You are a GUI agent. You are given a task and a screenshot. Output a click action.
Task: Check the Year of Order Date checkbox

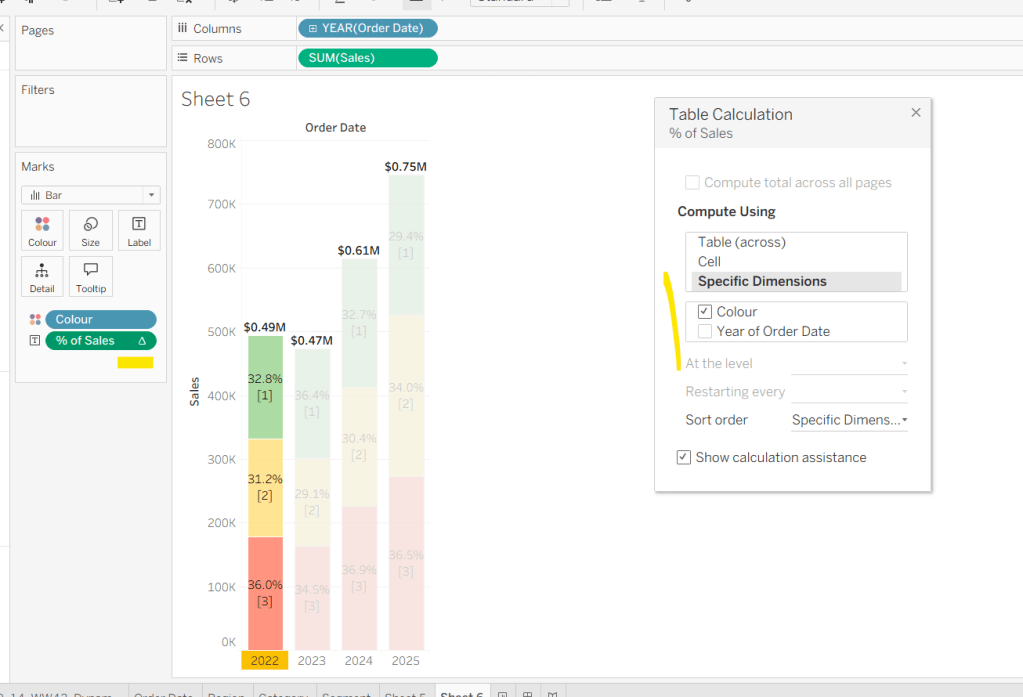tap(704, 331)
